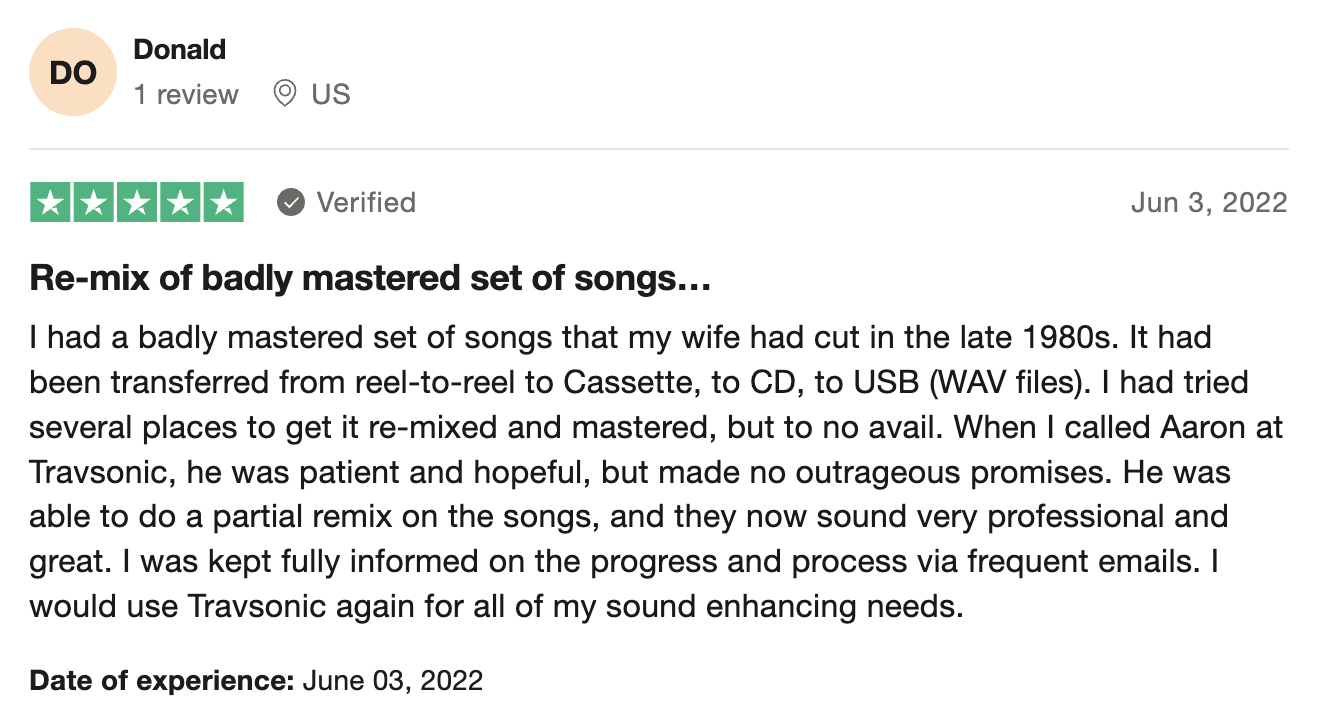This screenshot has height=722, width=1320.
Task: Select the third green rating star
Action: click(137, 203)
